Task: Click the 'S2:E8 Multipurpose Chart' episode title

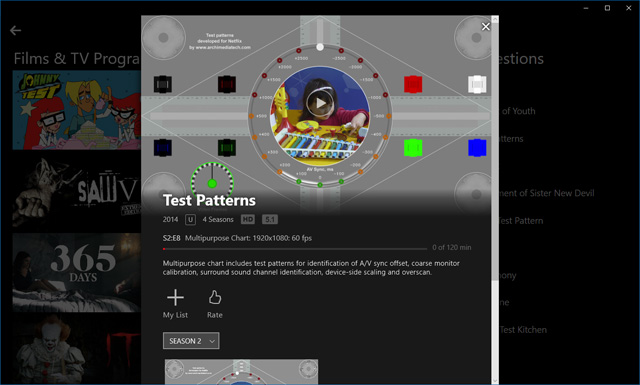Action: [x=237, y=238]
